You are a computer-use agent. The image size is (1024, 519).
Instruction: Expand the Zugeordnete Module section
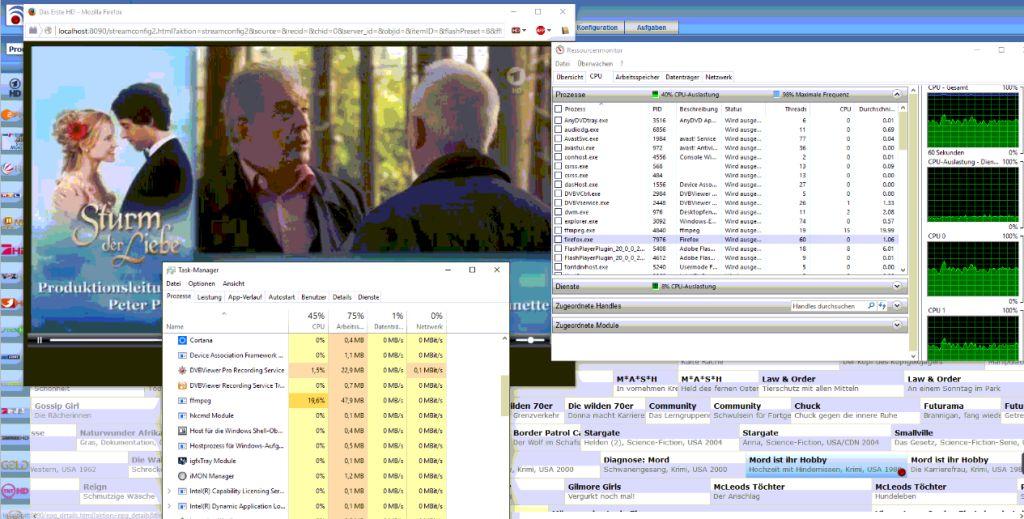897,326
